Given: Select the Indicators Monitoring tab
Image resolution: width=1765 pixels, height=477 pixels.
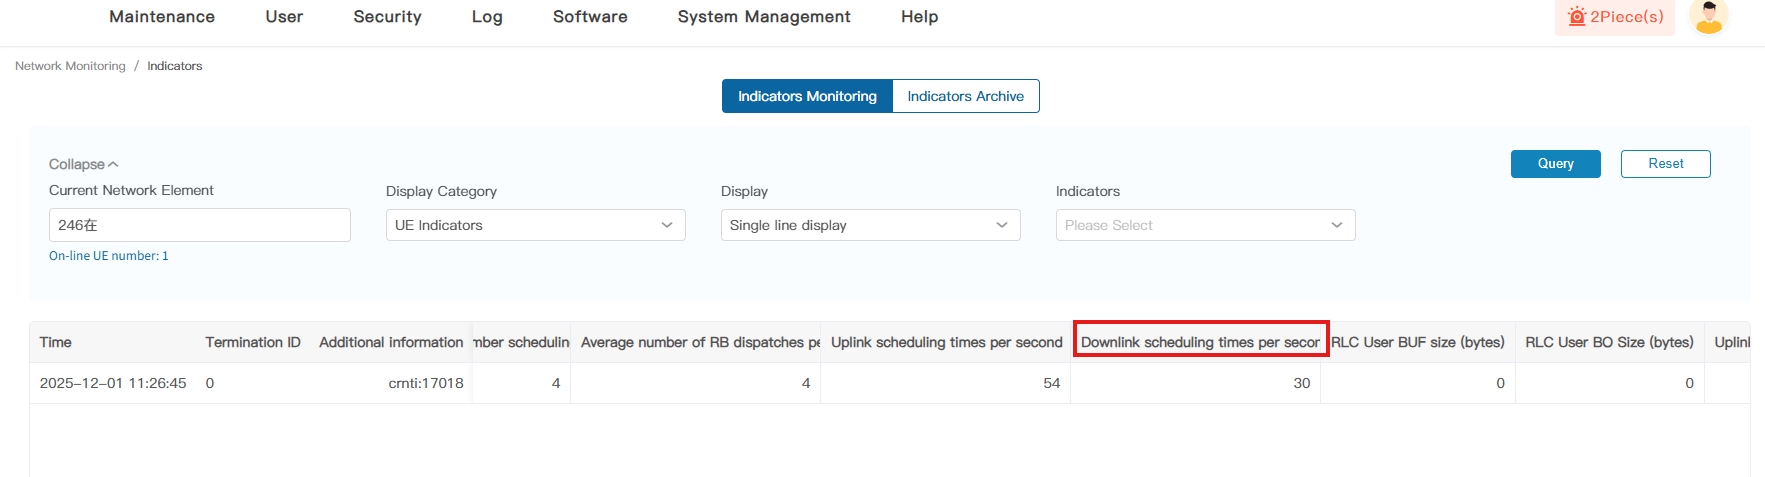Looking at the screenshot, I should 807,96.
